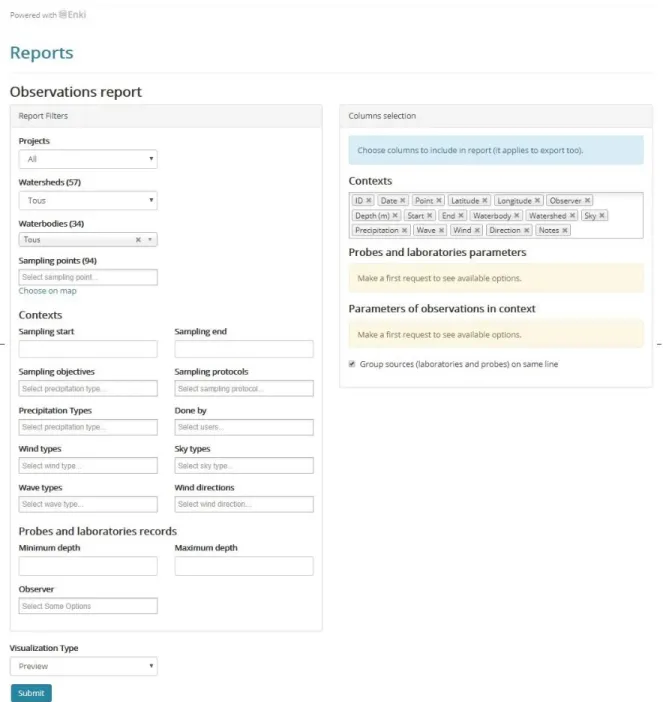Image resolution: width=663 pixels, height=702 pixels.
Task: Remove the Longitude column tag
Action: (537, 201)
